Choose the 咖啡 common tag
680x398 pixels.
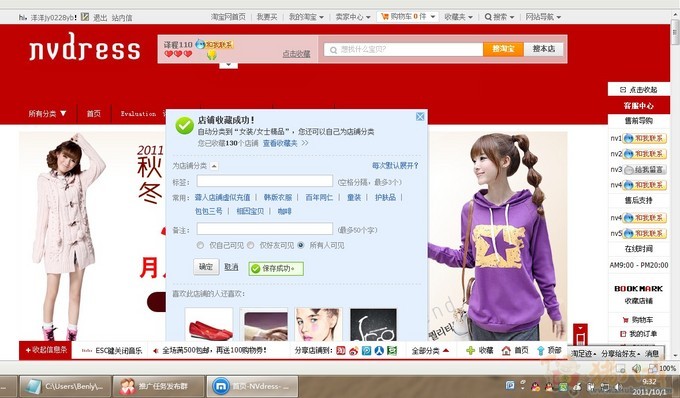coord(284,211)
